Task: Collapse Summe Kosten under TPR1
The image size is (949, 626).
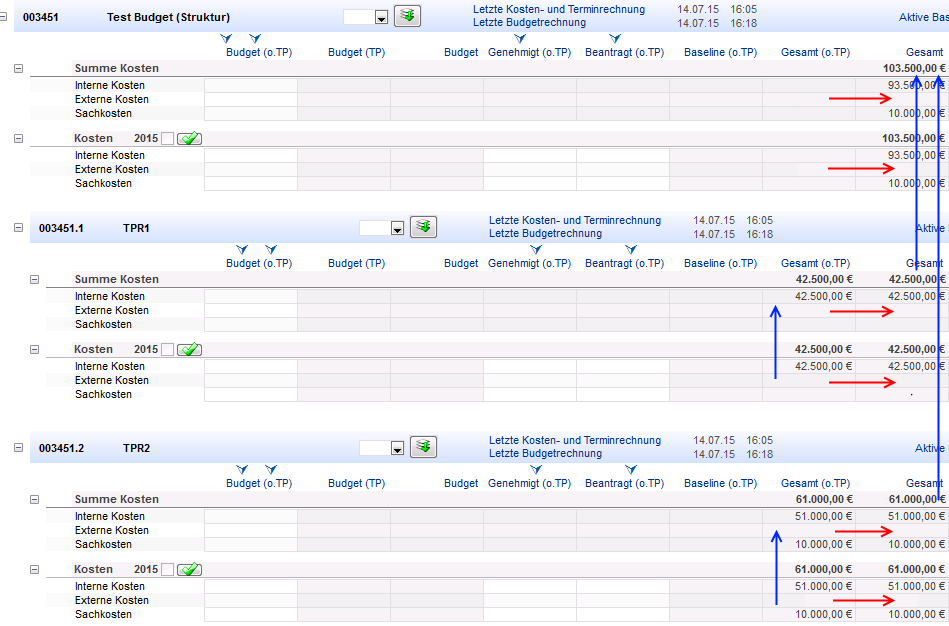Action: pos(34,280)
